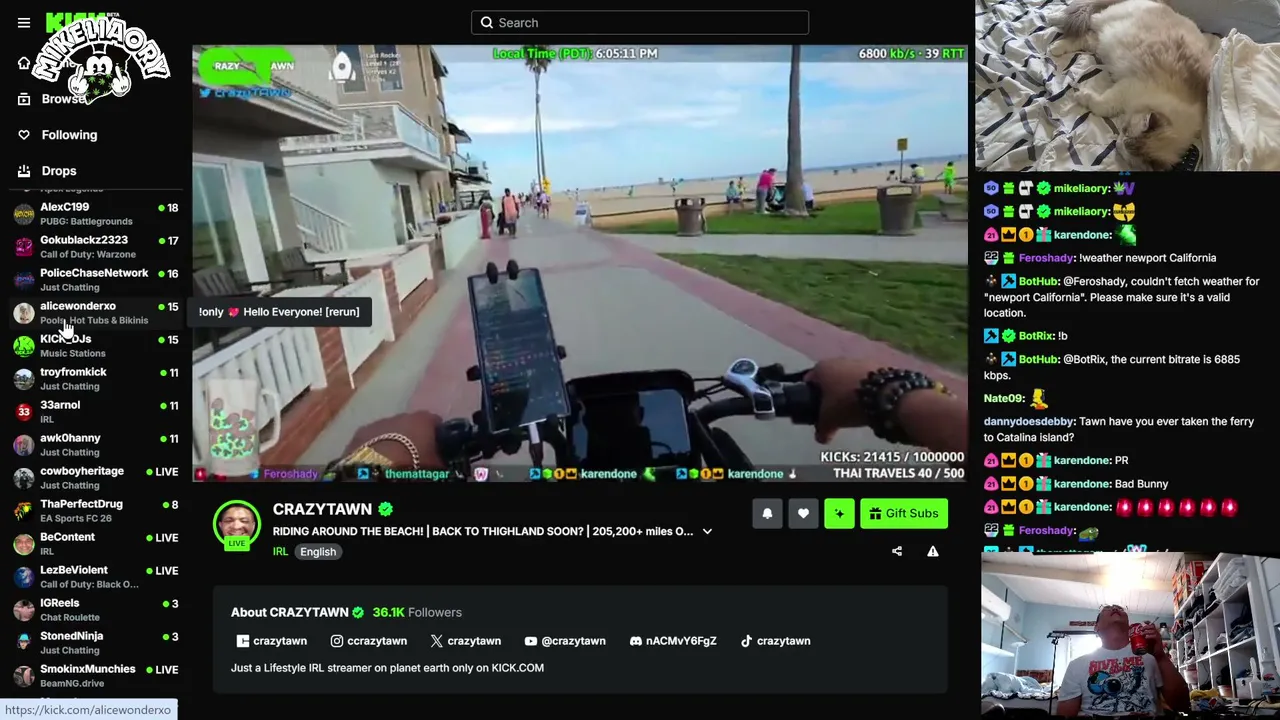Image resolution: width=1280 pixels, height=720 pixels.
Task: Click the Drops icon in the sidebar
Action: (x=24, y=171)
